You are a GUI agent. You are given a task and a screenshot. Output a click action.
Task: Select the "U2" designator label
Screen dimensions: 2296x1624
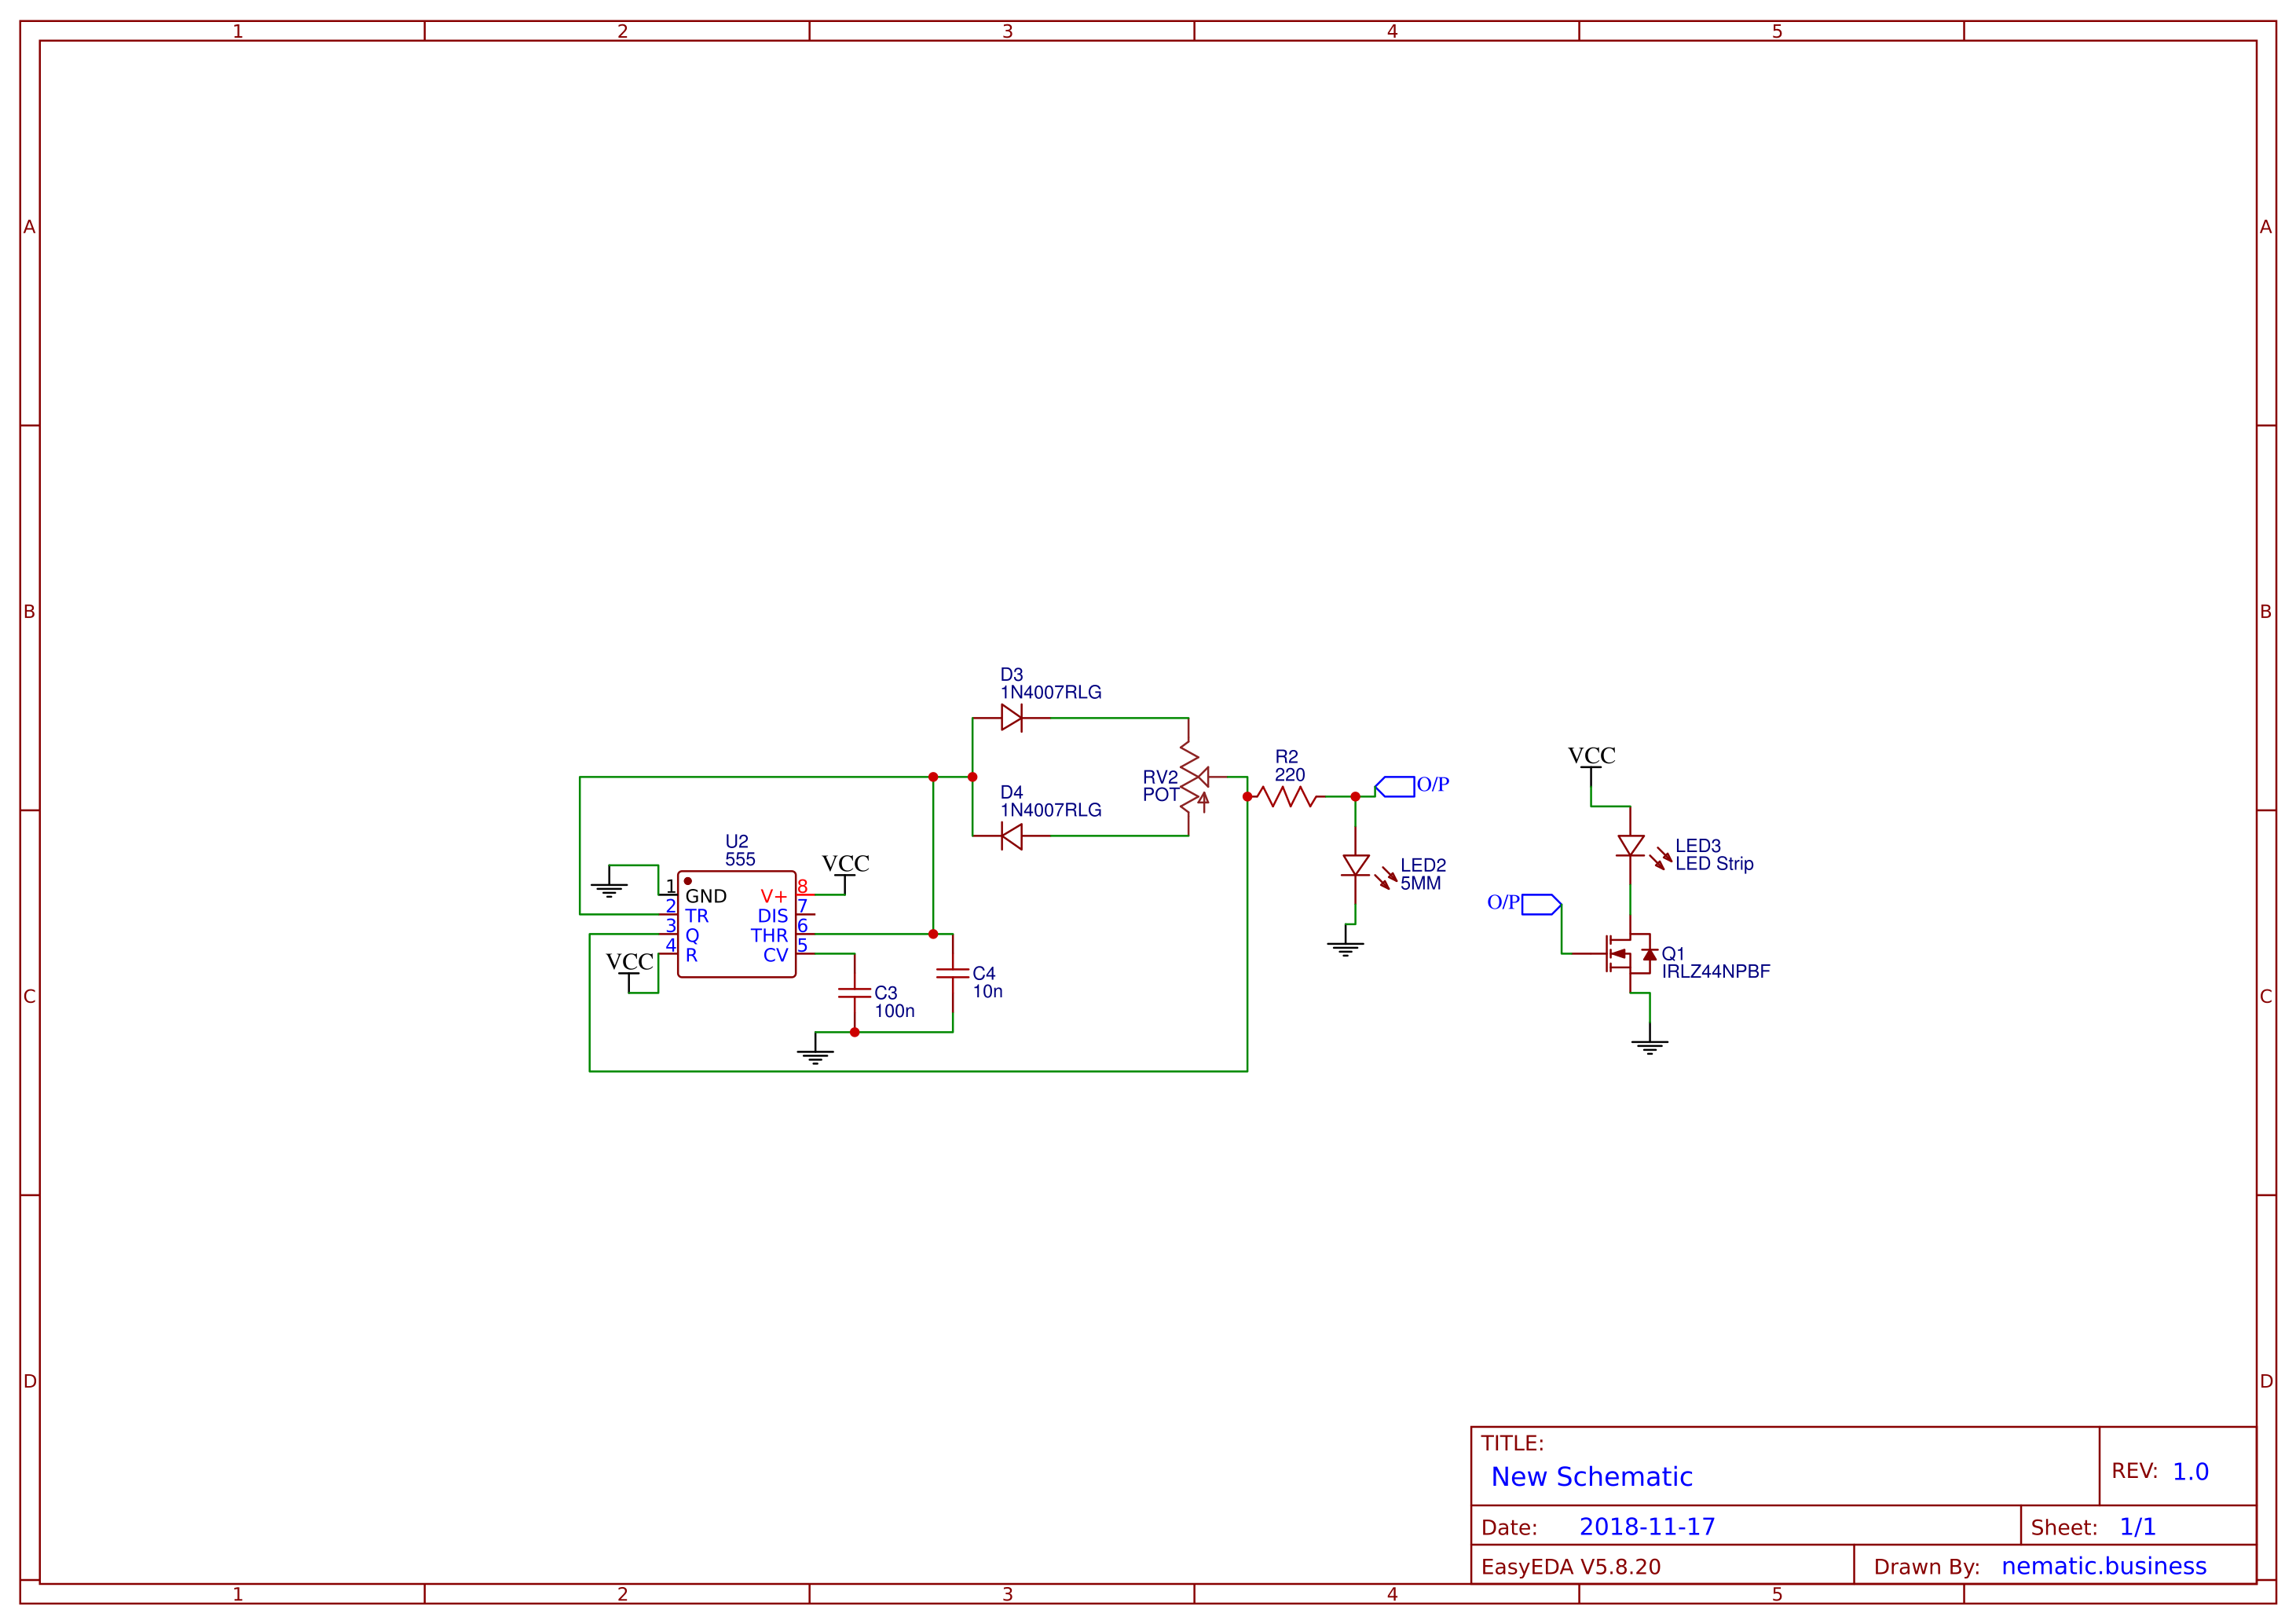pos(737,842)
